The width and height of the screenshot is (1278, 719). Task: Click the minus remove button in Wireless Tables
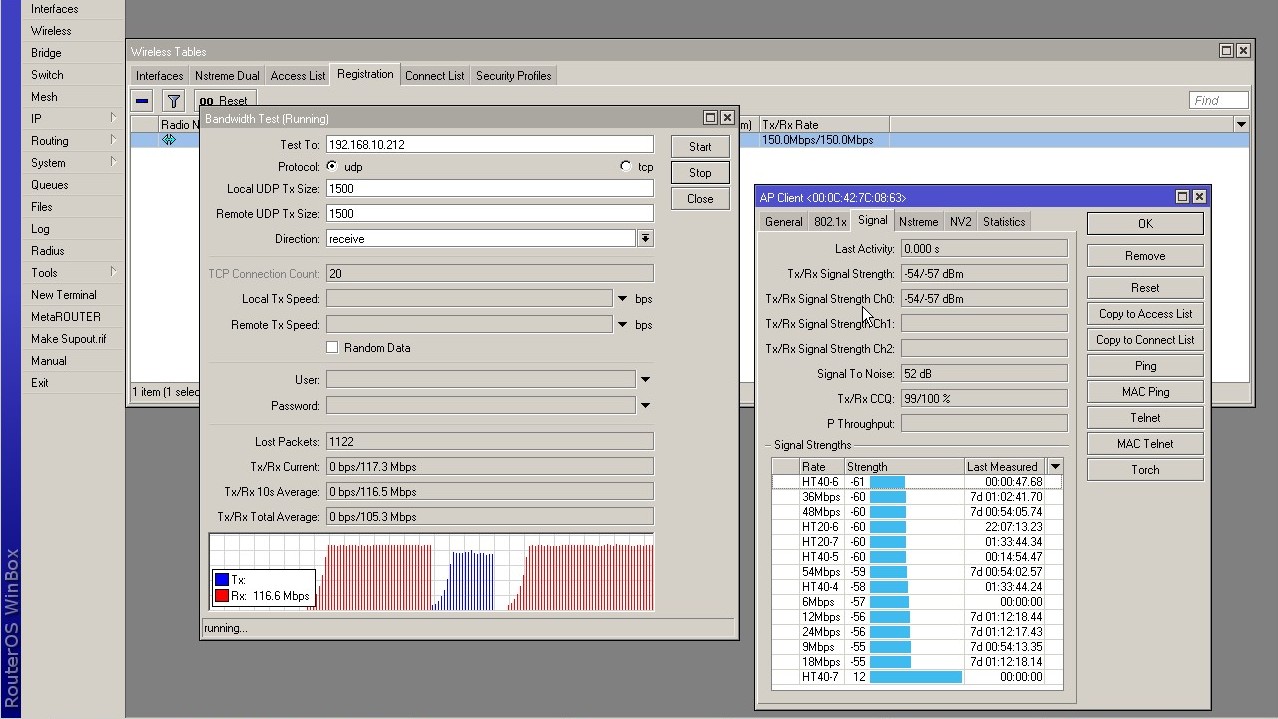[x=142, y=100]
